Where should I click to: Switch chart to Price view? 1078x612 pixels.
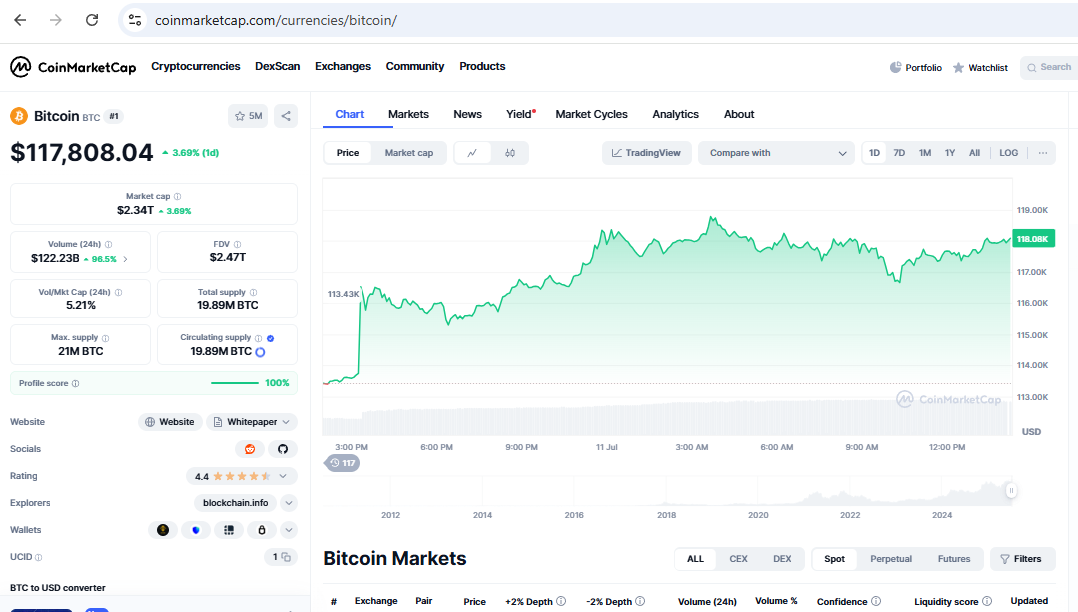tap(348, 153)
